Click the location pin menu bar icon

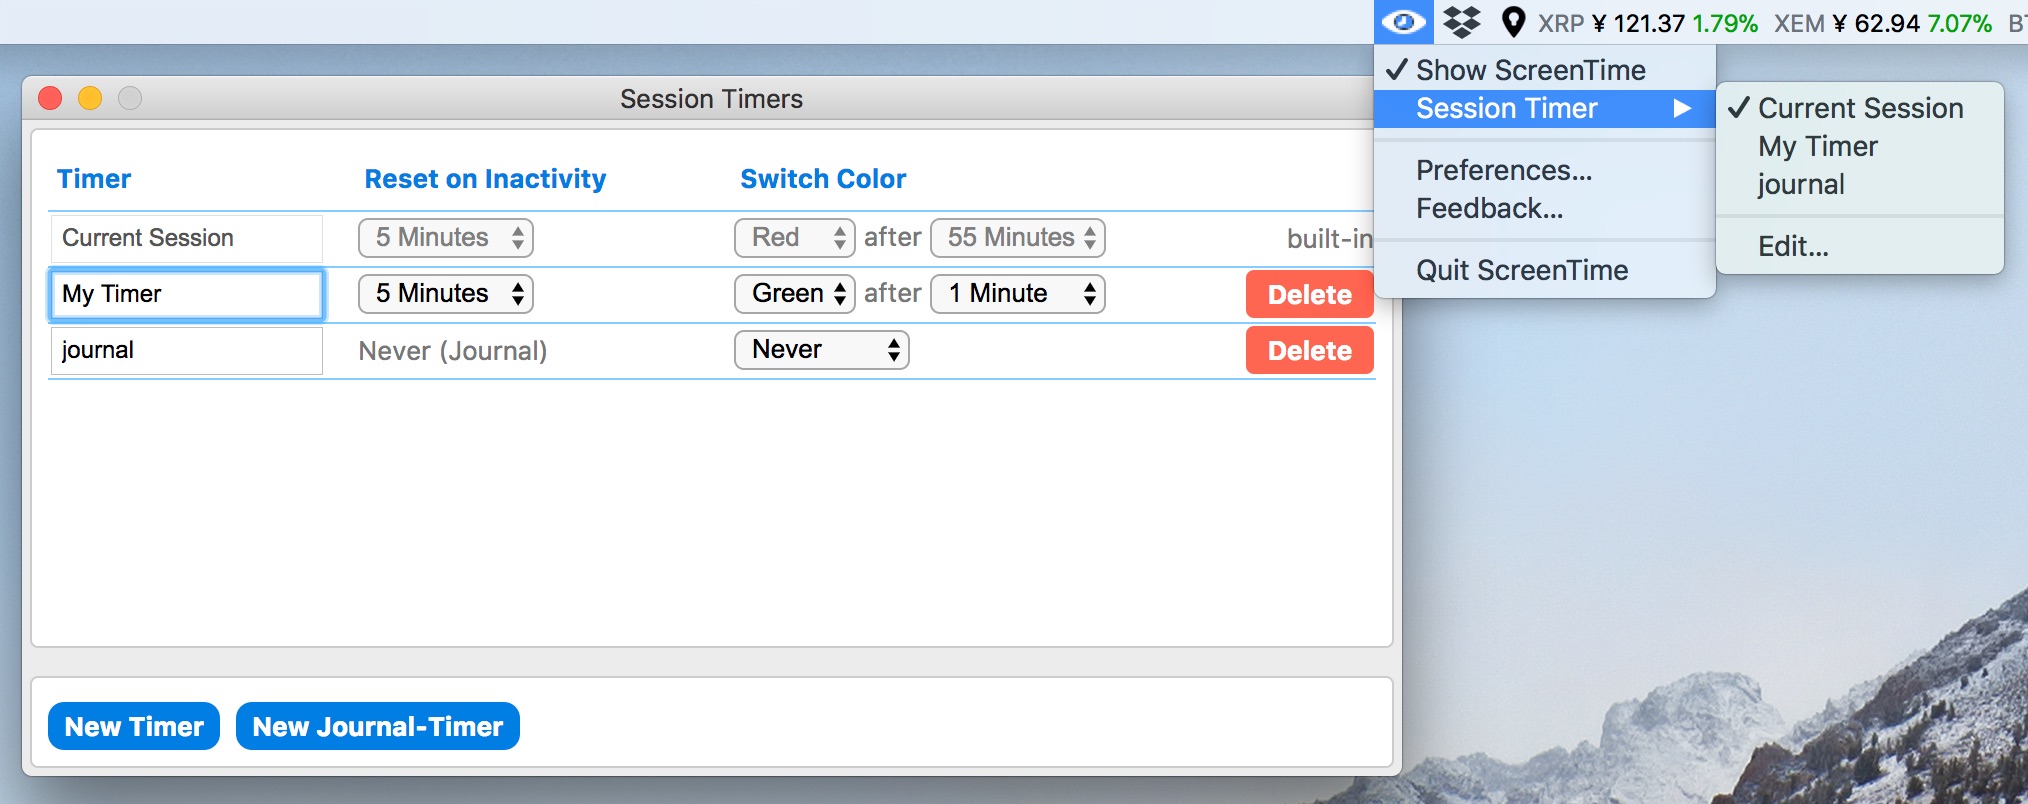pos(1514,22)
